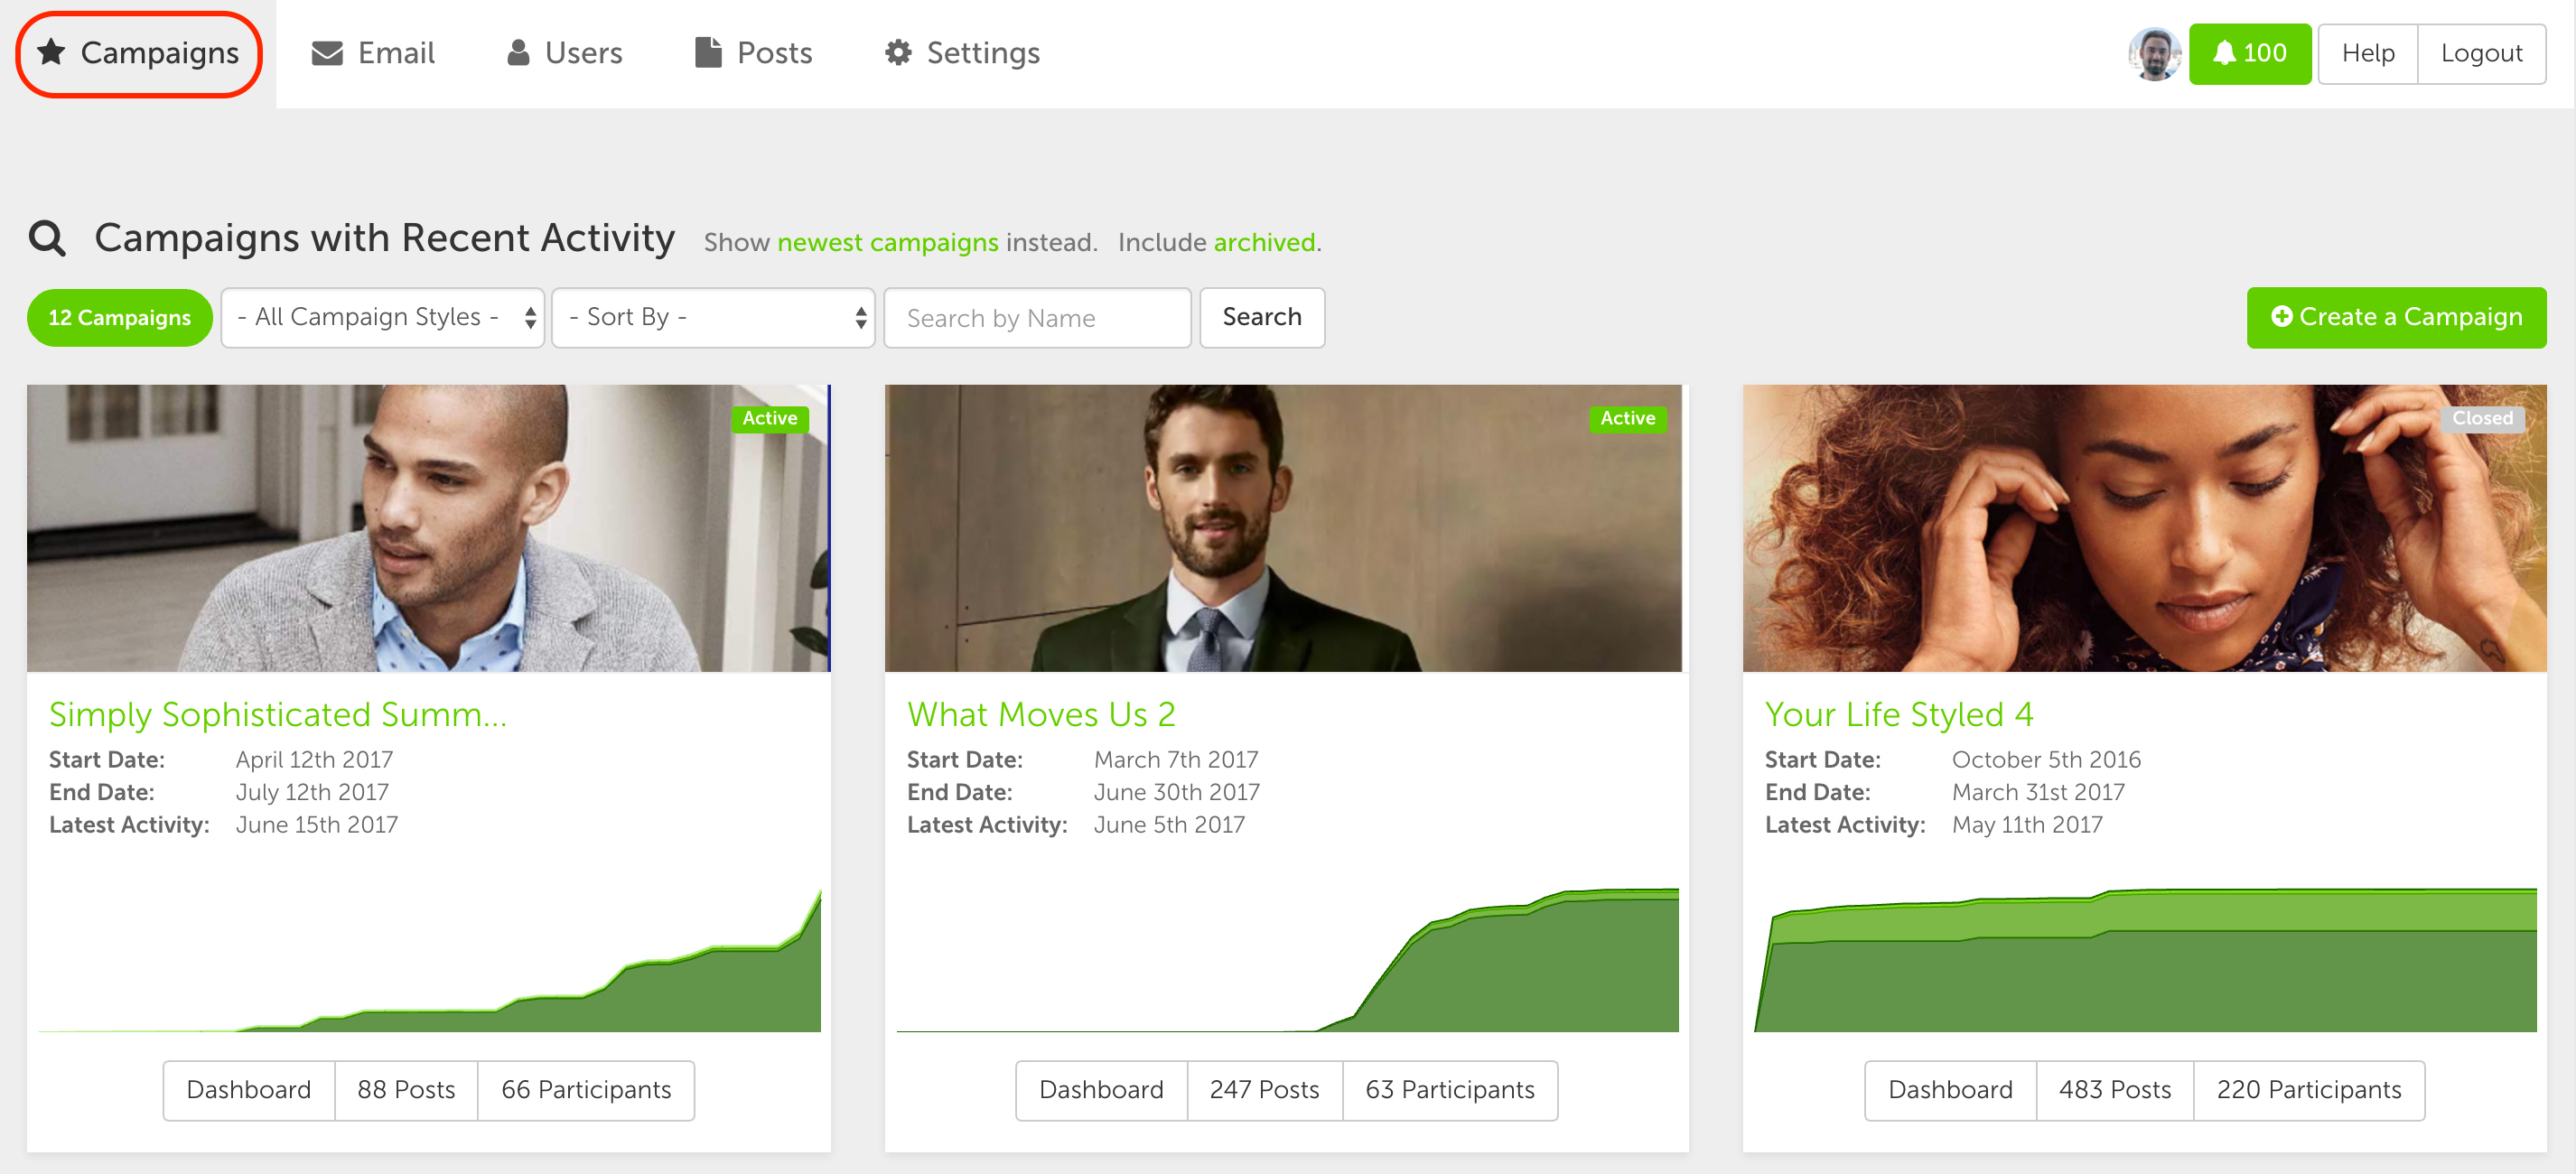Open Dashboard for Simply Sophisticated campaign
Viewport: 2576px width, 1174px height.
249,1090
